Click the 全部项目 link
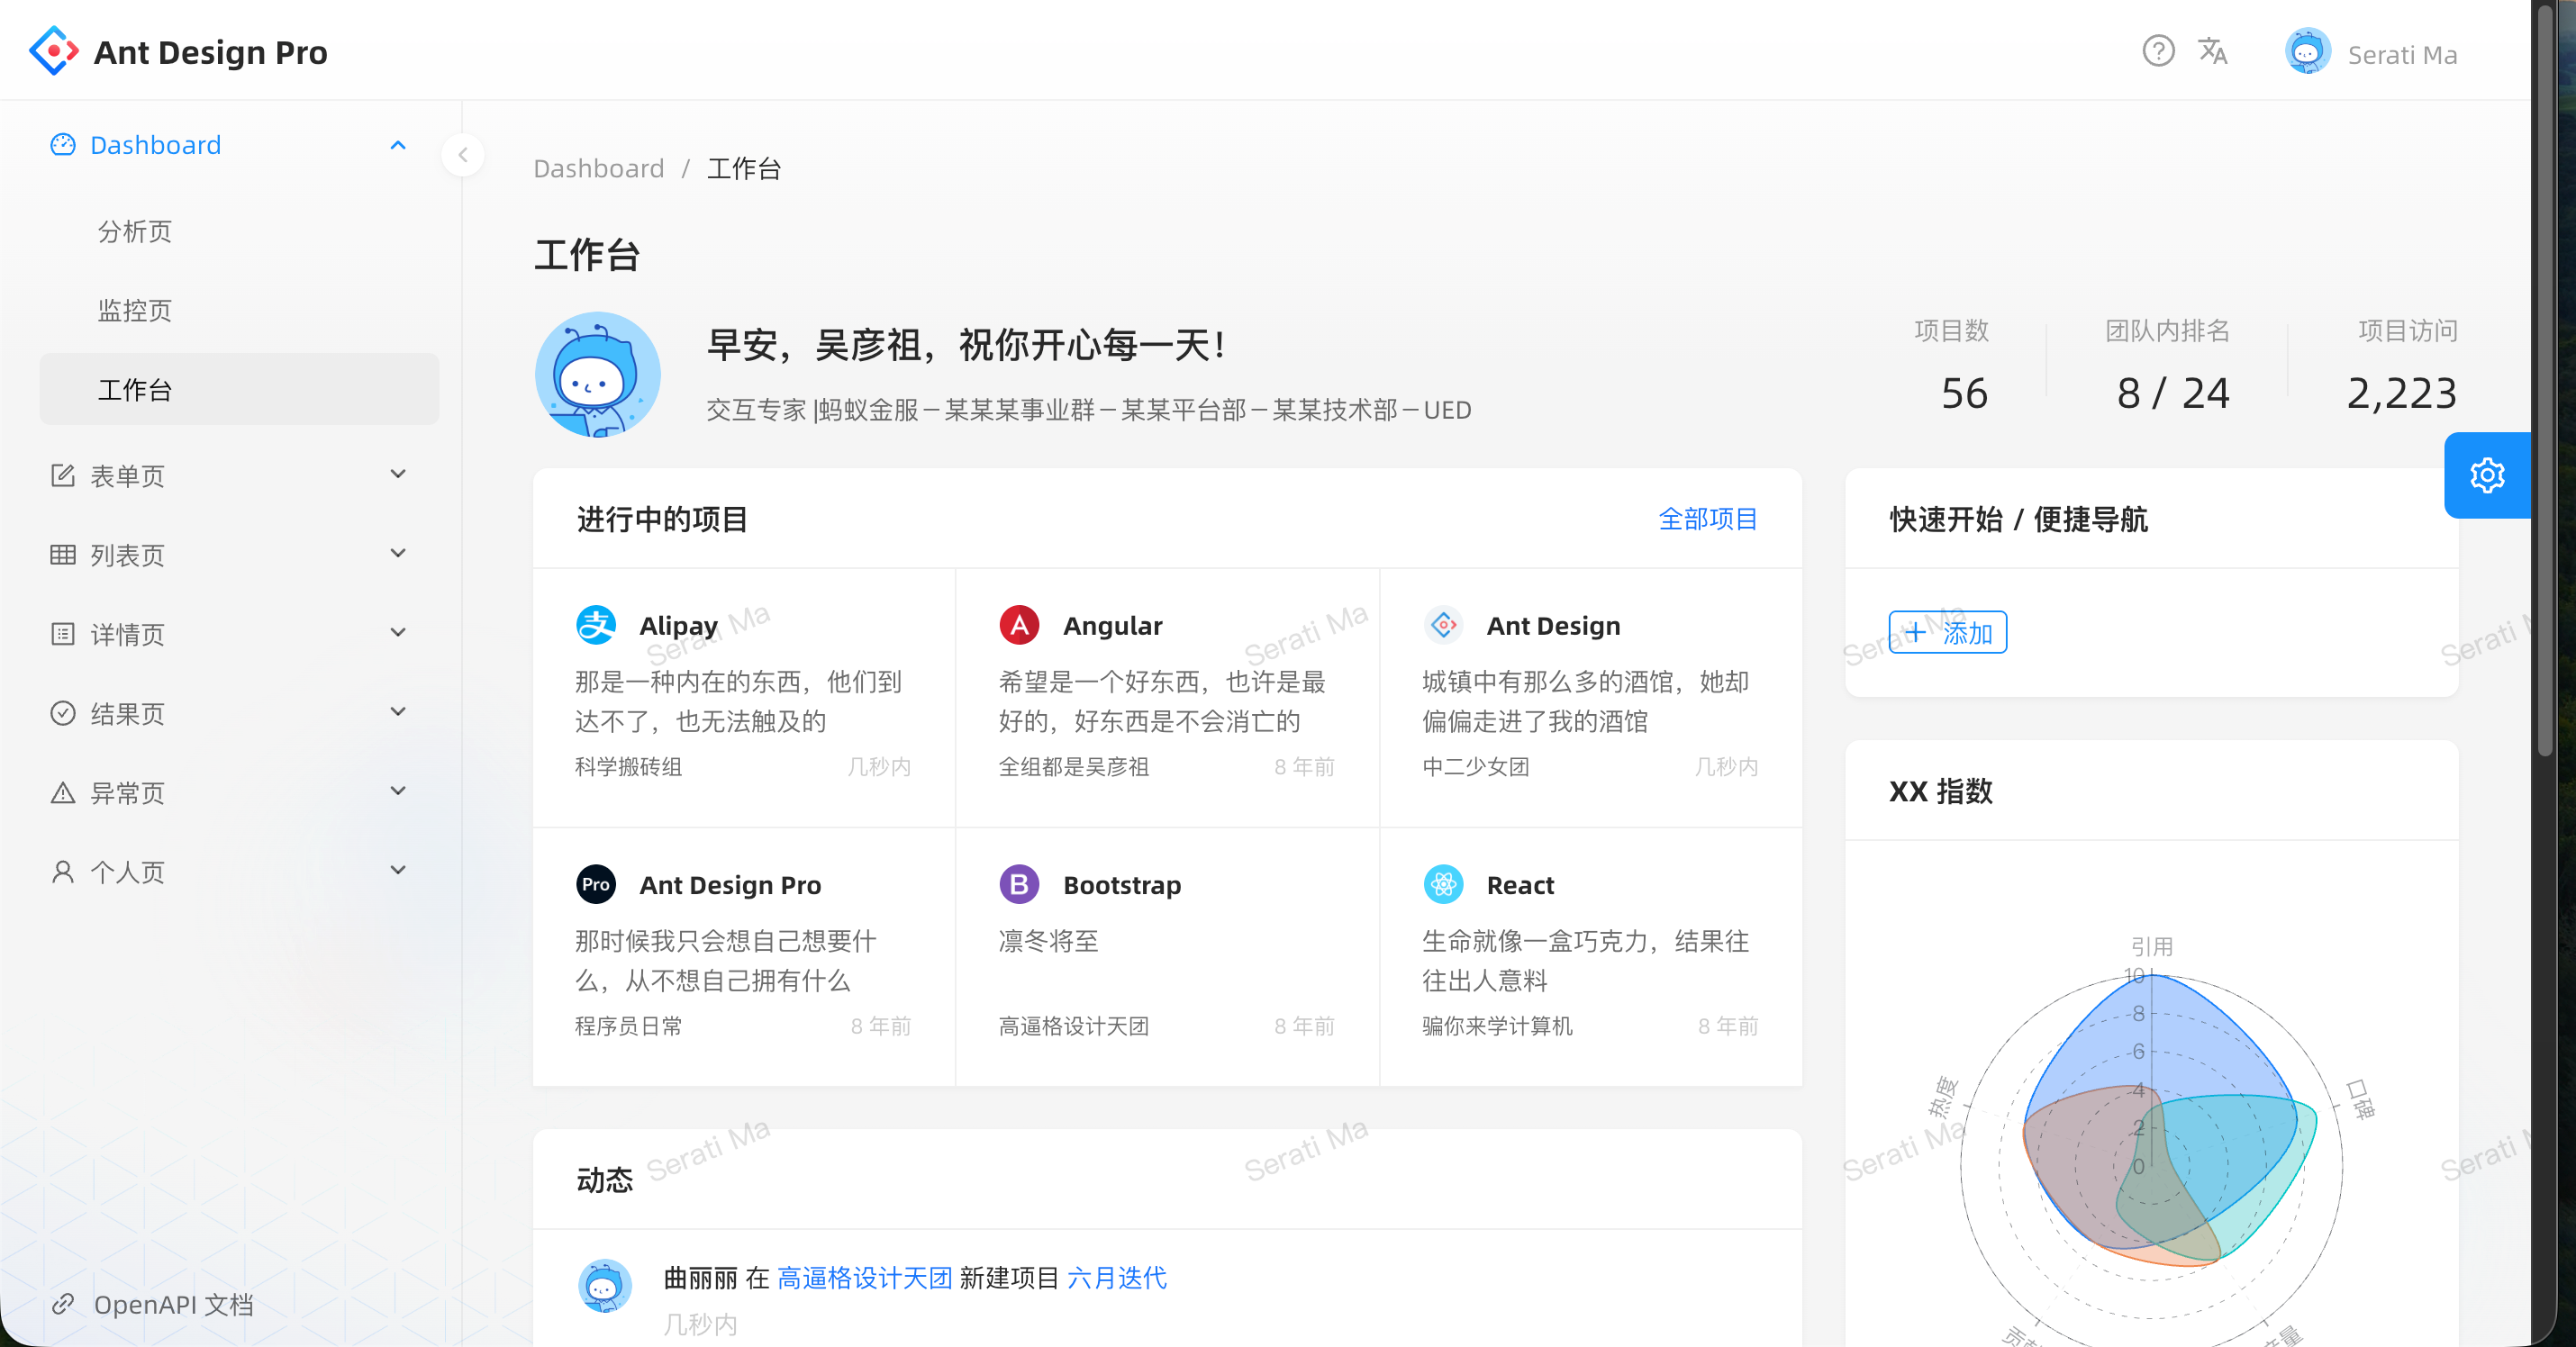Screen dimensions: 2576x1347 coord(1707,519)
